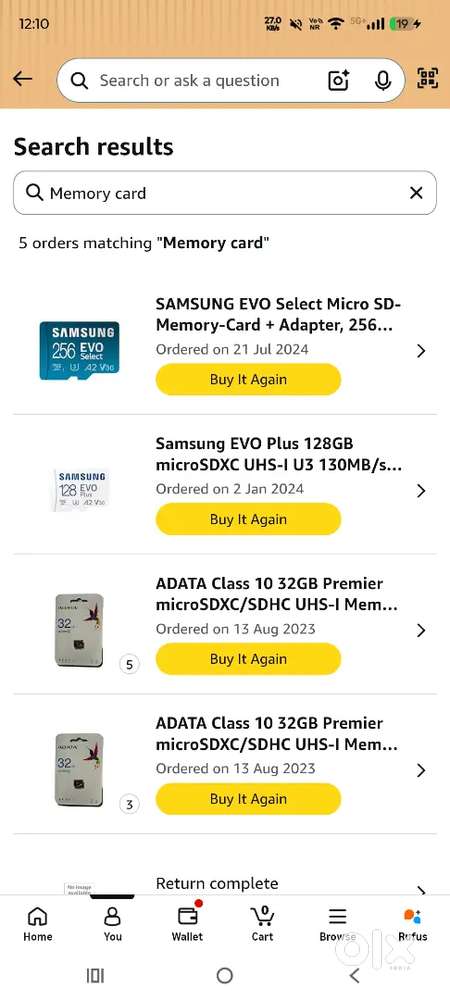Tap the microphone voice search icon
450x1000 pixels.
382,80
